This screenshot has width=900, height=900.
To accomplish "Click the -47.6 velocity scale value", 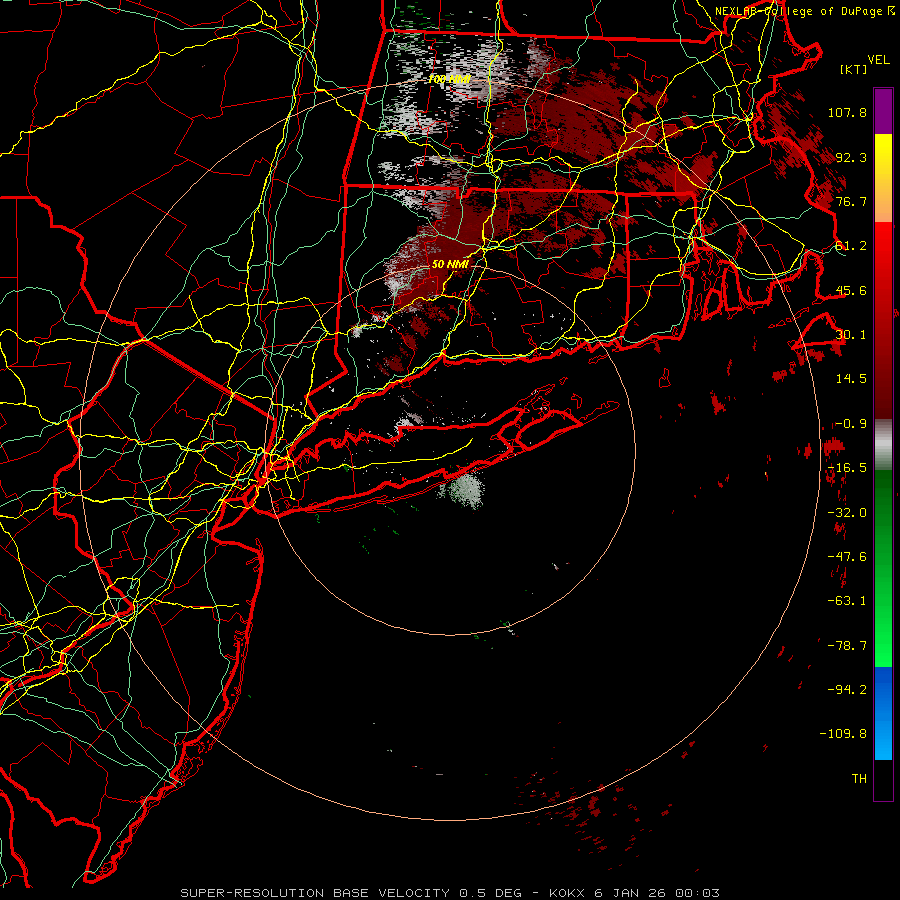I will 847,557.
